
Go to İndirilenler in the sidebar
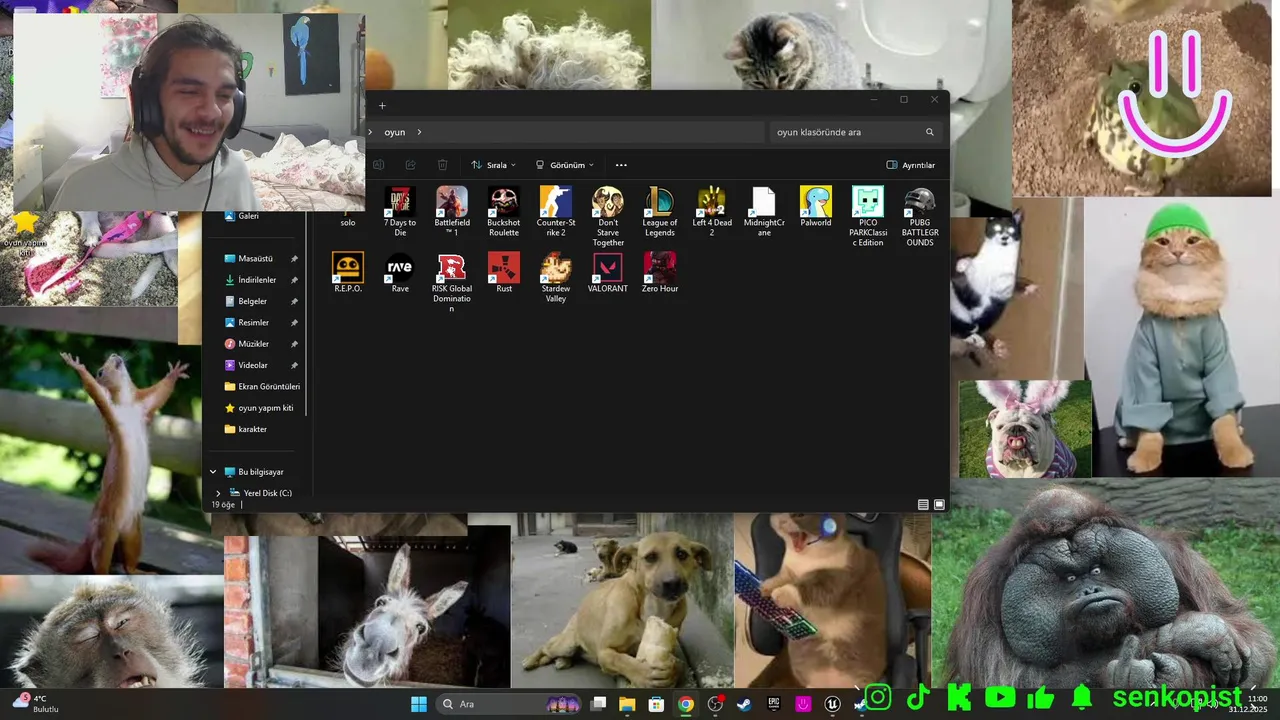point(250,280)
